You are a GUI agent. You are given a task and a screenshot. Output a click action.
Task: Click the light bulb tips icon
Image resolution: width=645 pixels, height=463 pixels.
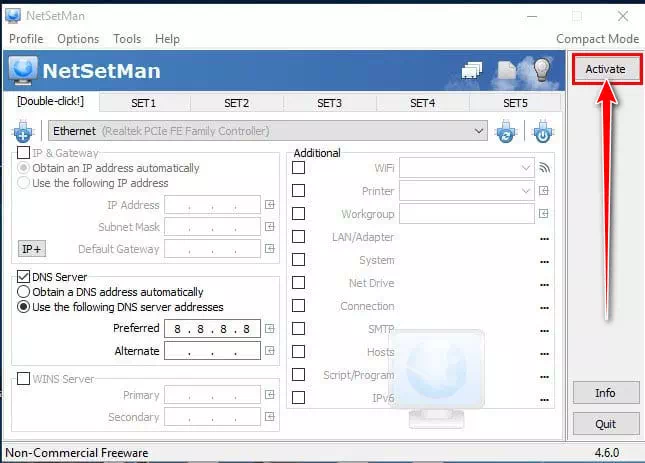[x=542, y=69]
